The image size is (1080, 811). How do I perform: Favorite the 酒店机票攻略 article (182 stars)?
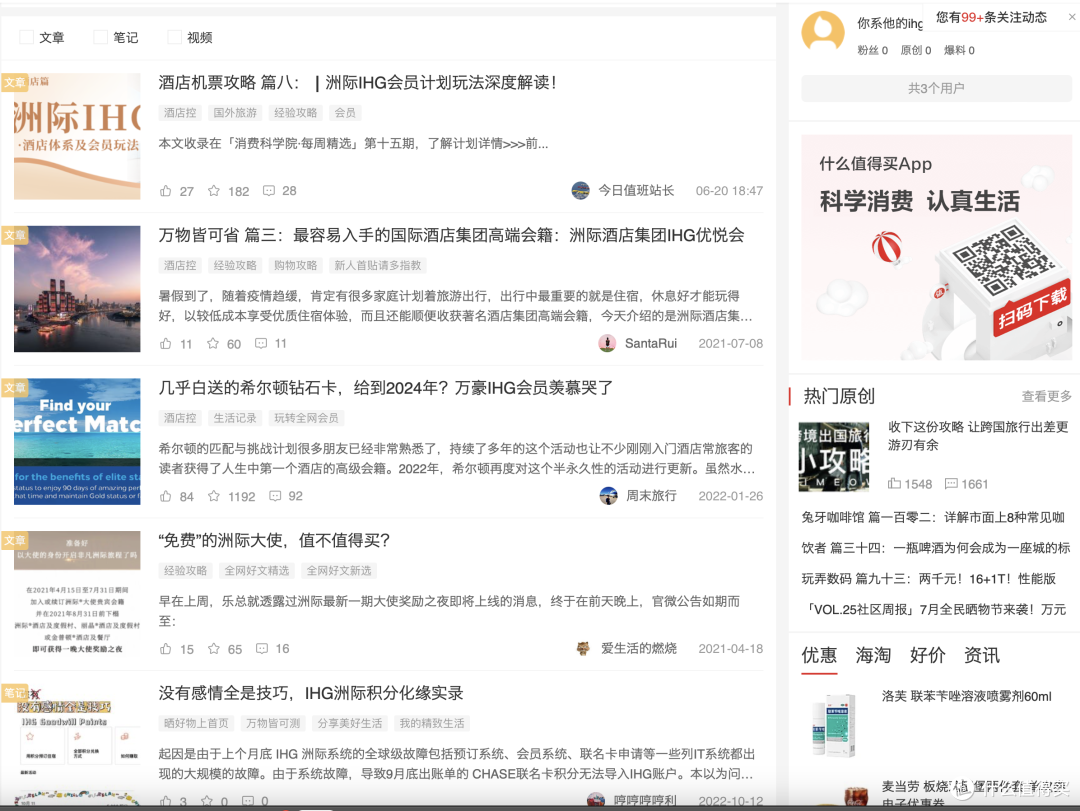pyautogui.click(x=214, y=191)
